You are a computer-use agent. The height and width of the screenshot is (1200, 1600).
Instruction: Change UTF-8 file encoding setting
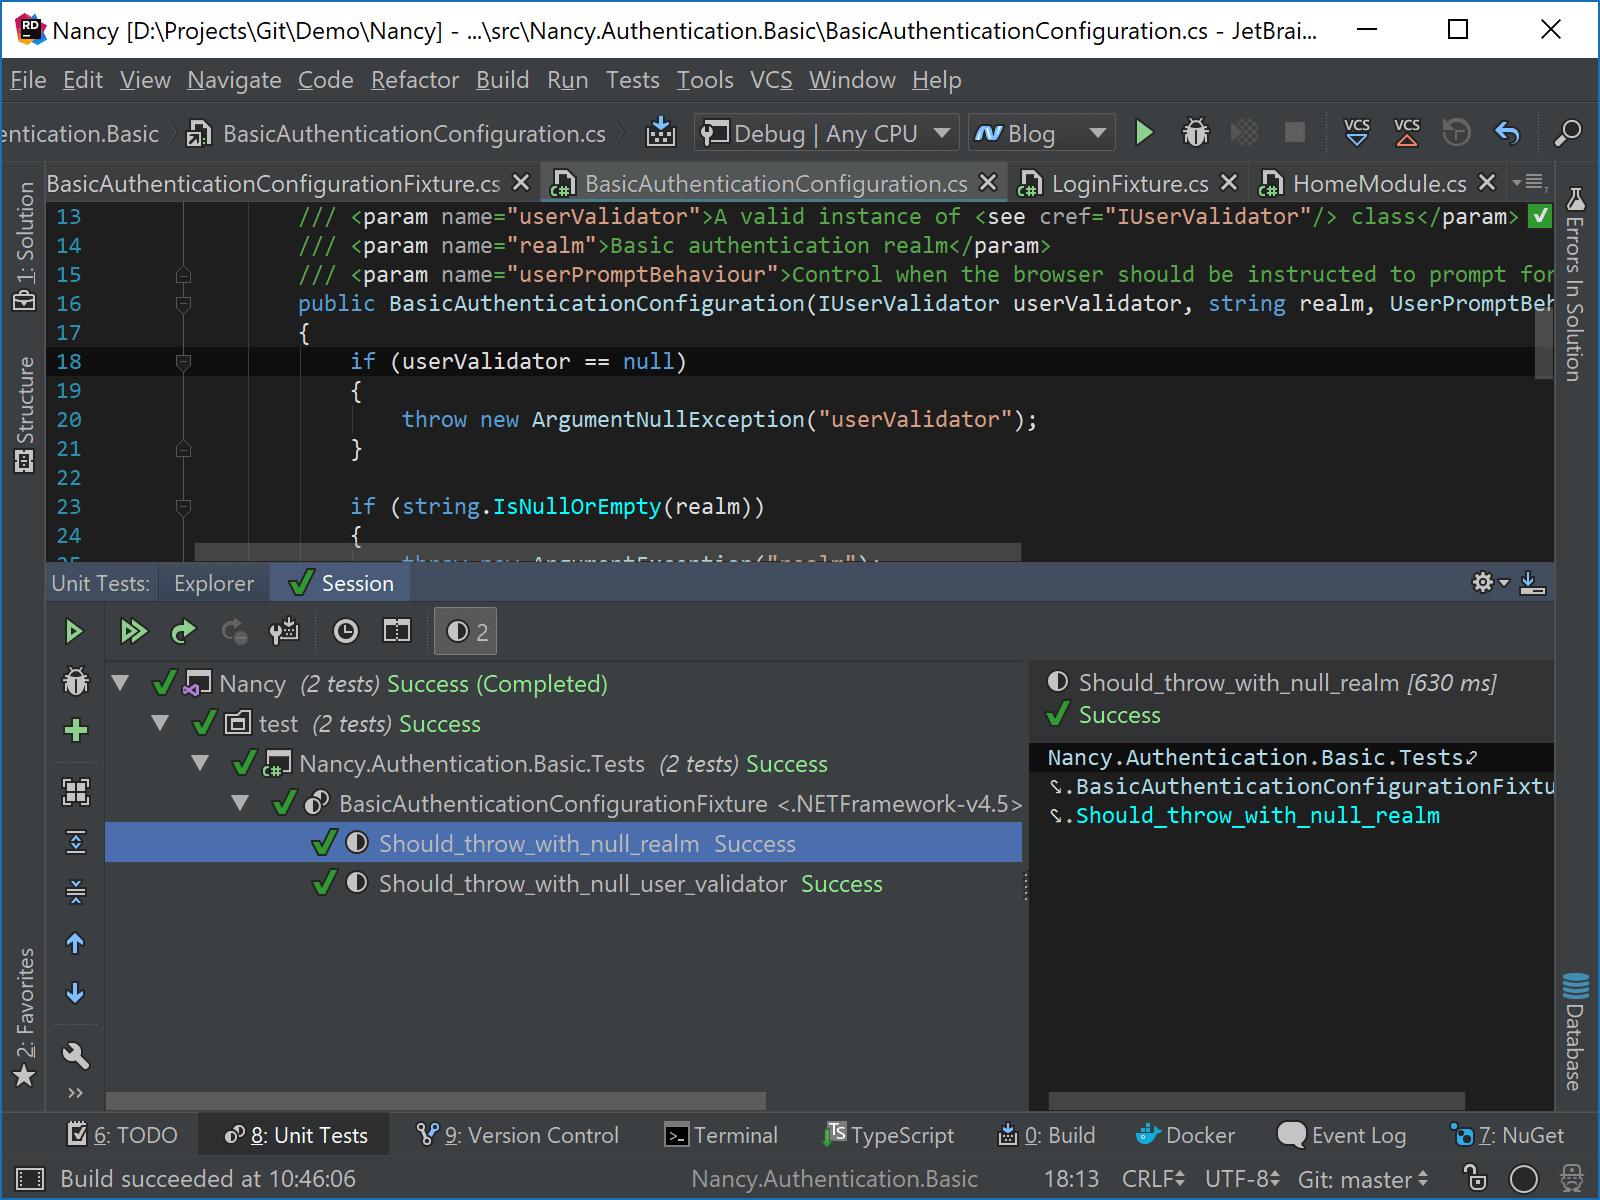click(1242, 1179)
